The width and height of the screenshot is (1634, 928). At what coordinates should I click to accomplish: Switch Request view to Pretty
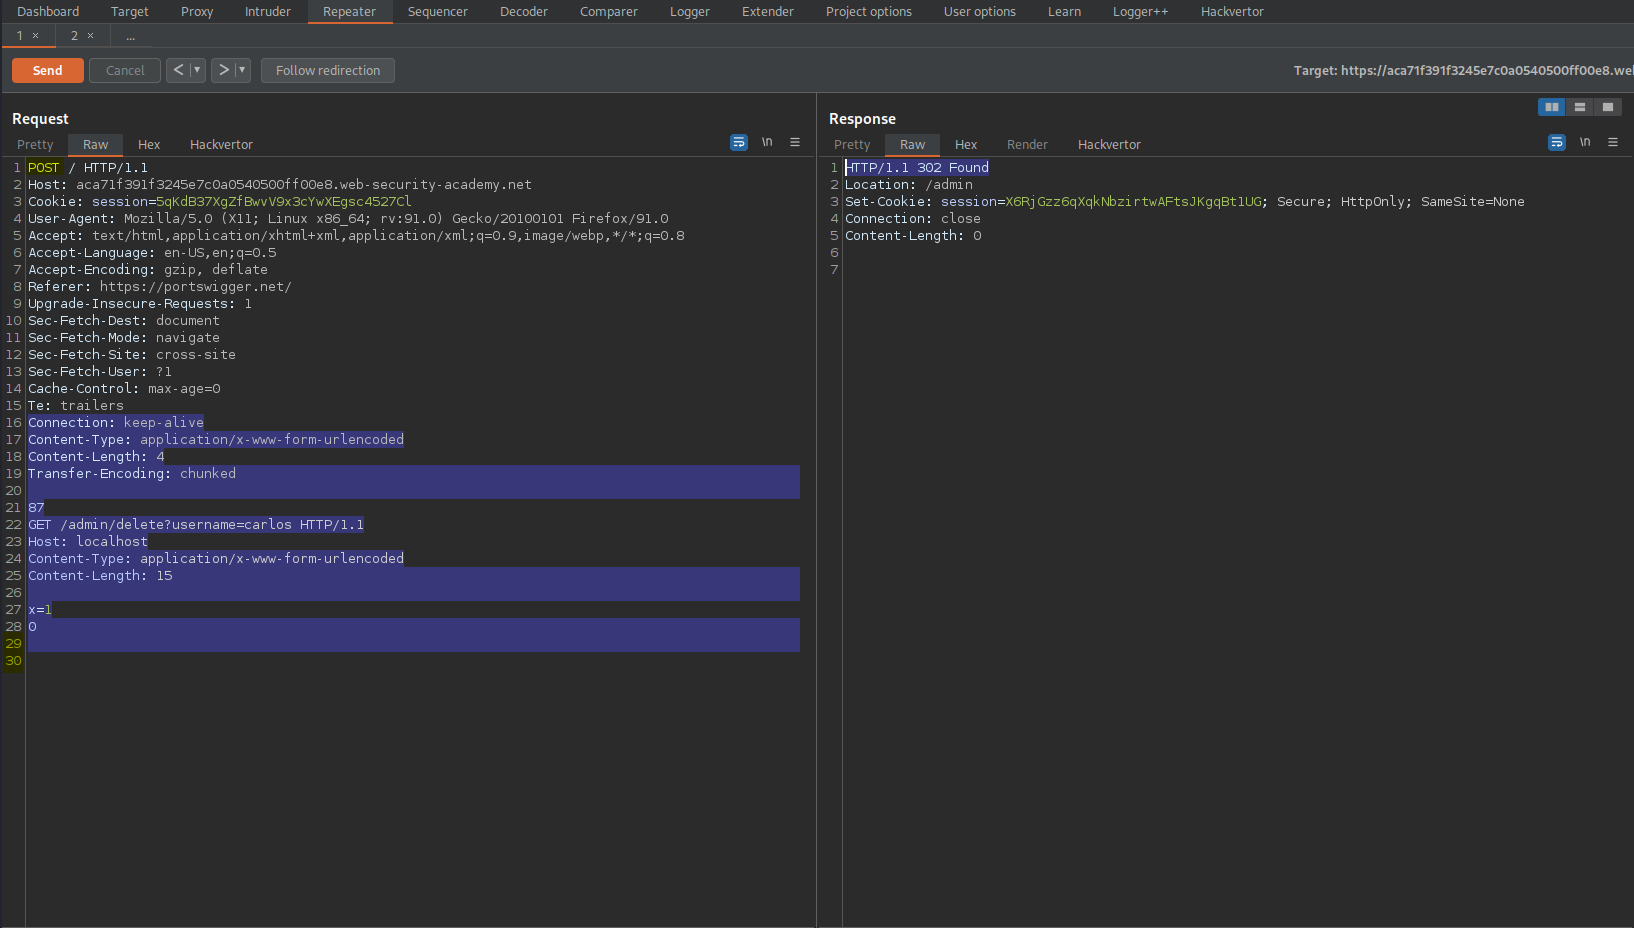click(x=35, y=145)
